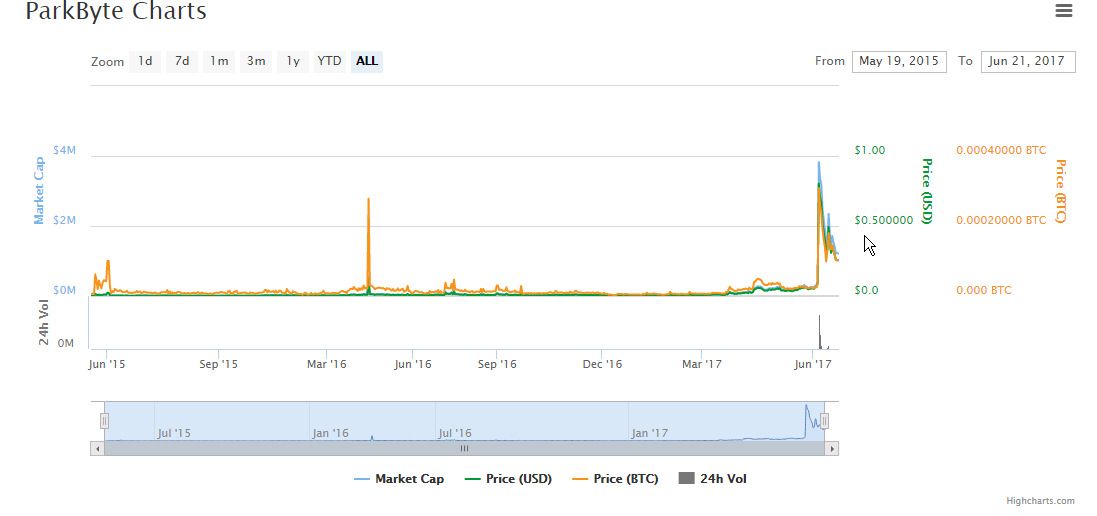Click the Jun '15 x-axis label
This screenshot has width=1097, height=516.
(106, 364)
